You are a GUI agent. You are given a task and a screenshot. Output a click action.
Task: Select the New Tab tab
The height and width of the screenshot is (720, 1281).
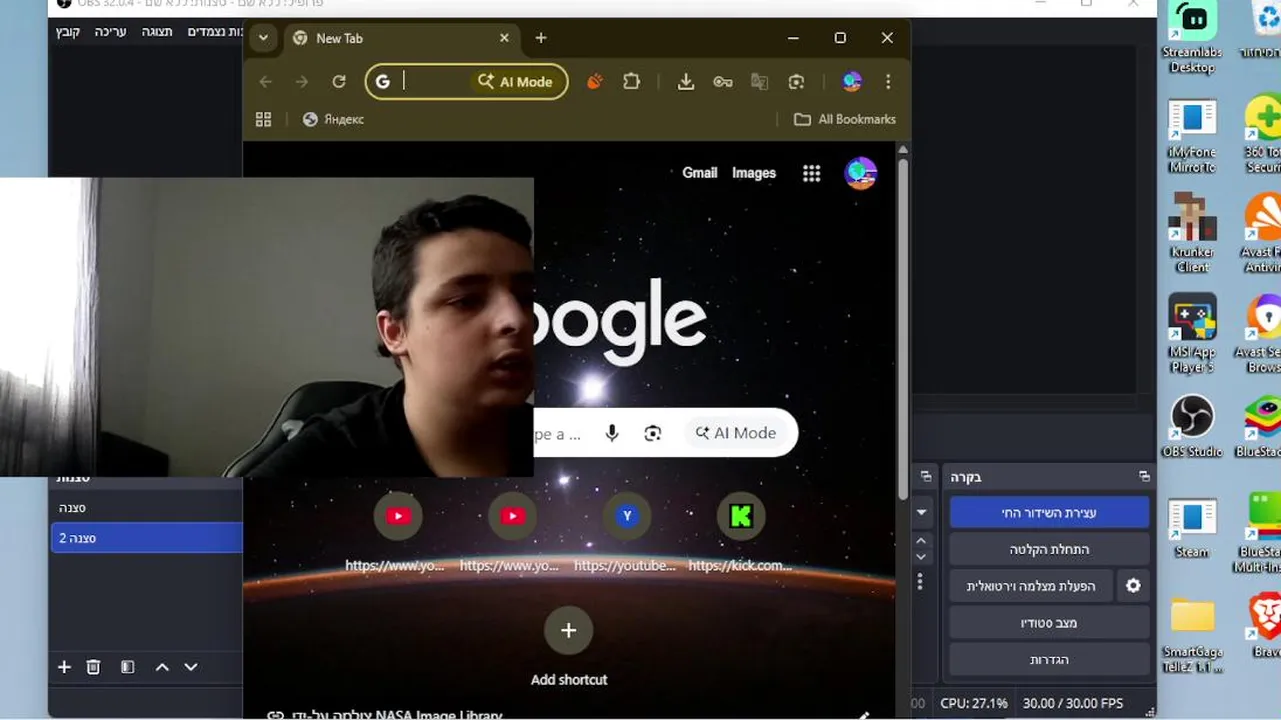[400, 38]
